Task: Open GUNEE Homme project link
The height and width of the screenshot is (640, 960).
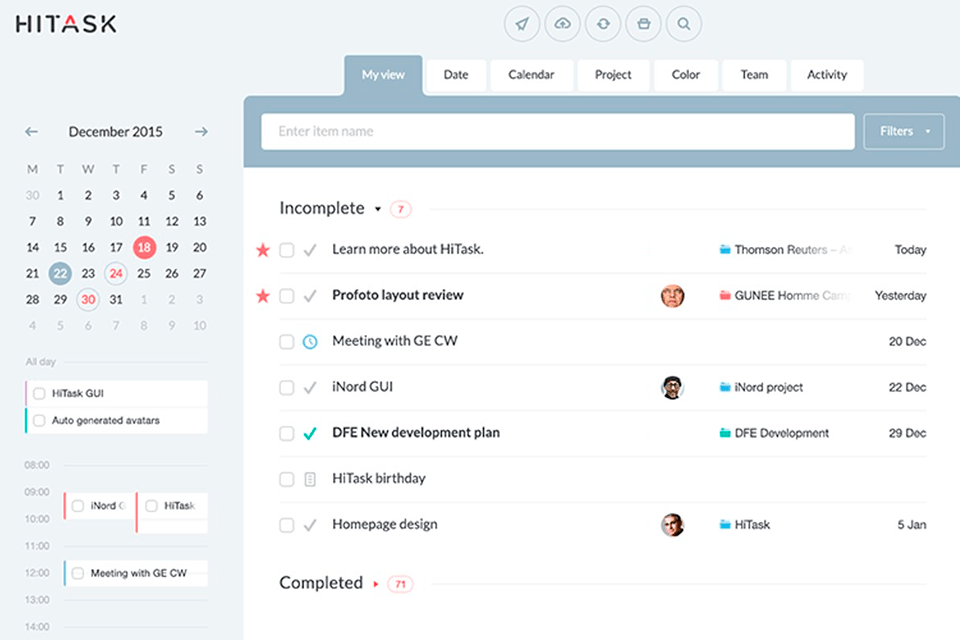Action: 793,296
